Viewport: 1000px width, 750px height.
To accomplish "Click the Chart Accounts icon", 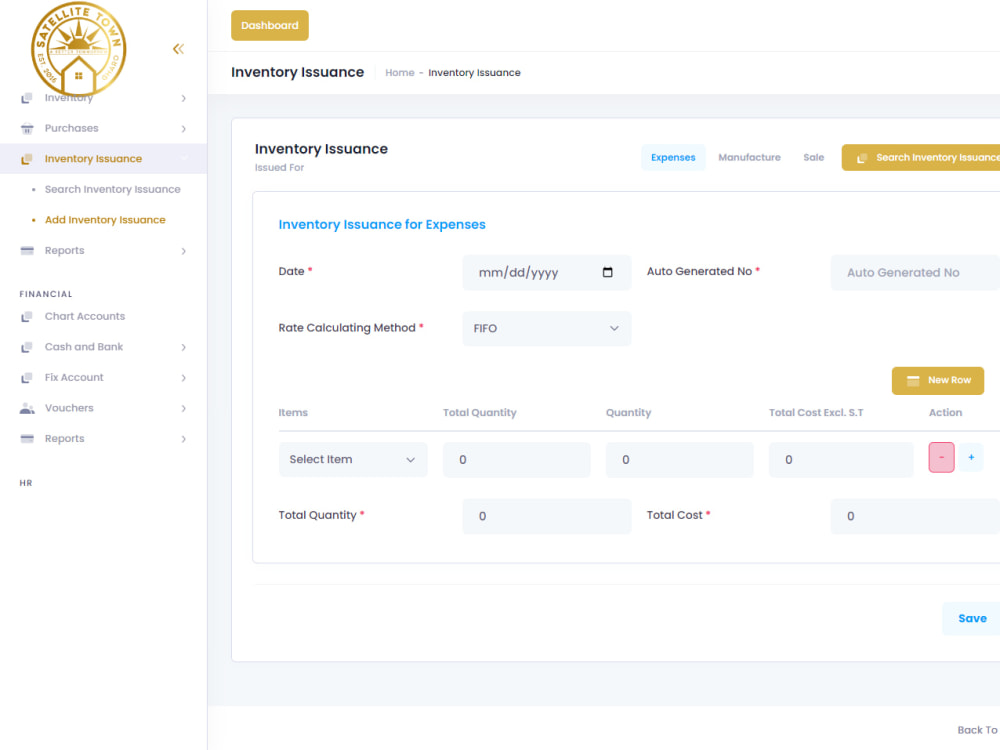I will 27,316.
